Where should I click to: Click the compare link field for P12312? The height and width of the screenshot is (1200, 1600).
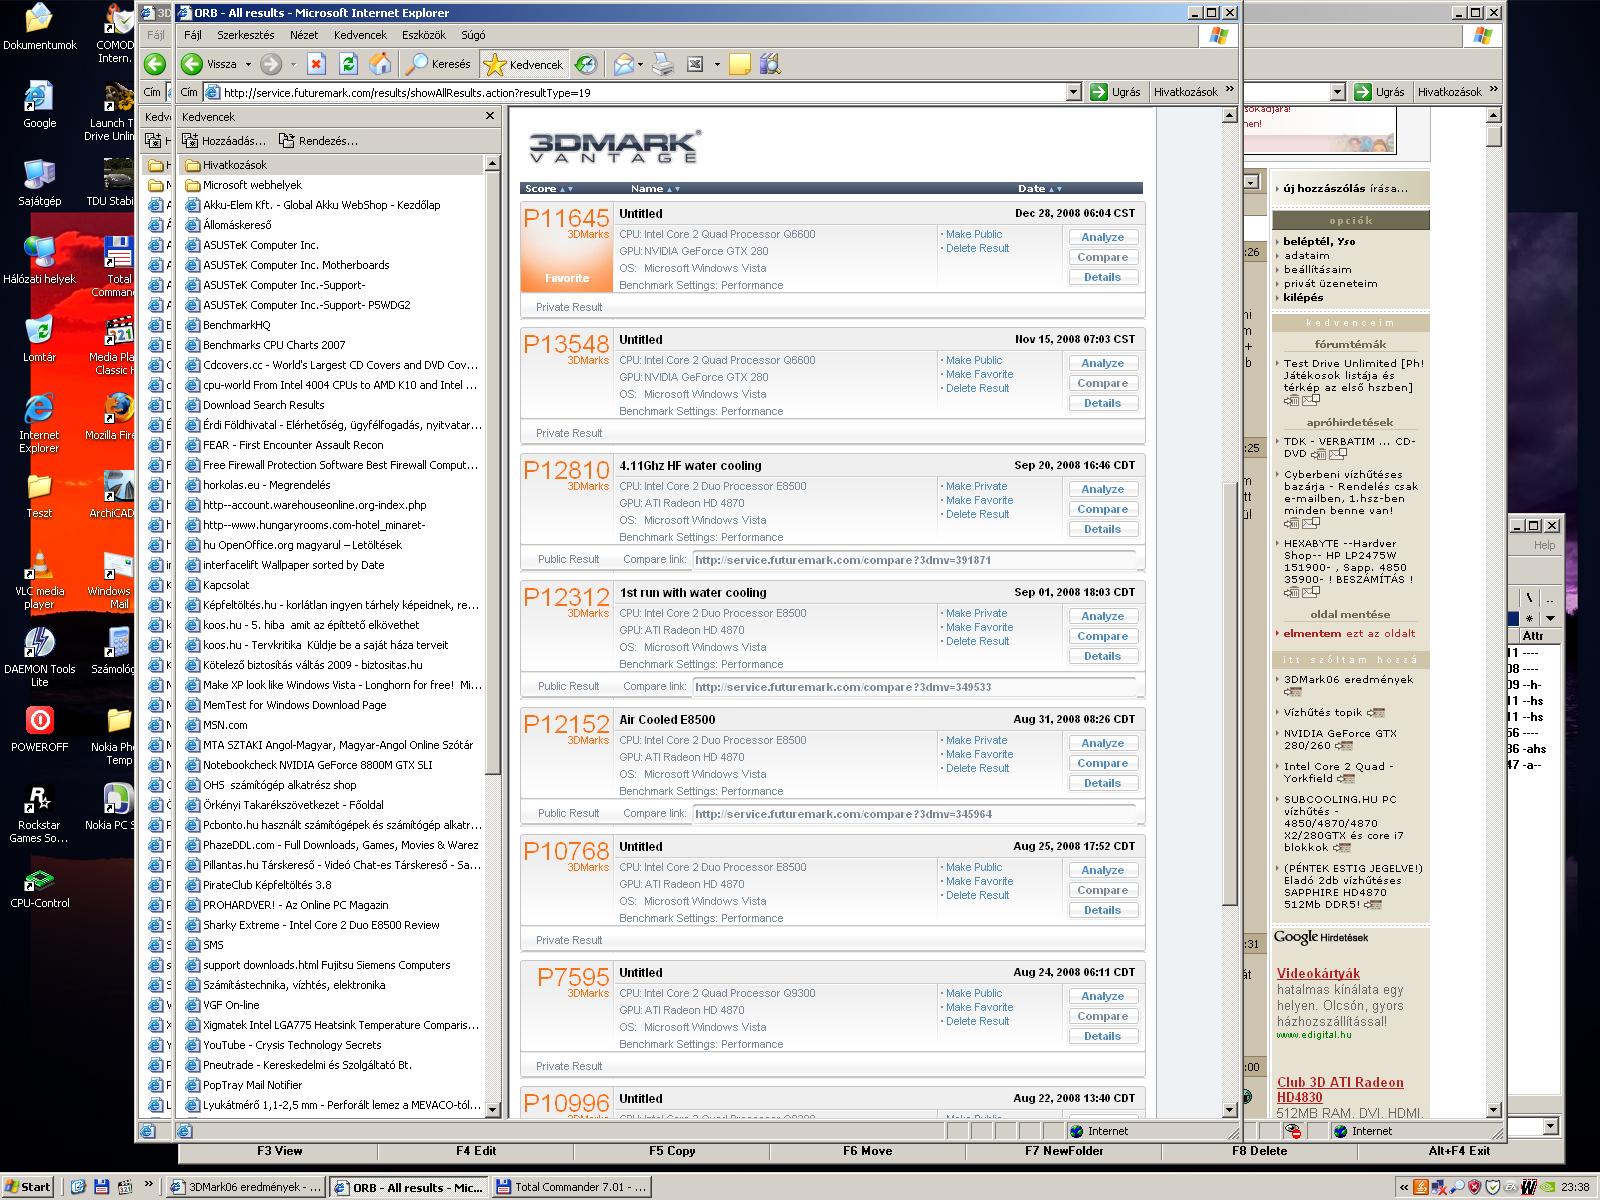[914, 687]
